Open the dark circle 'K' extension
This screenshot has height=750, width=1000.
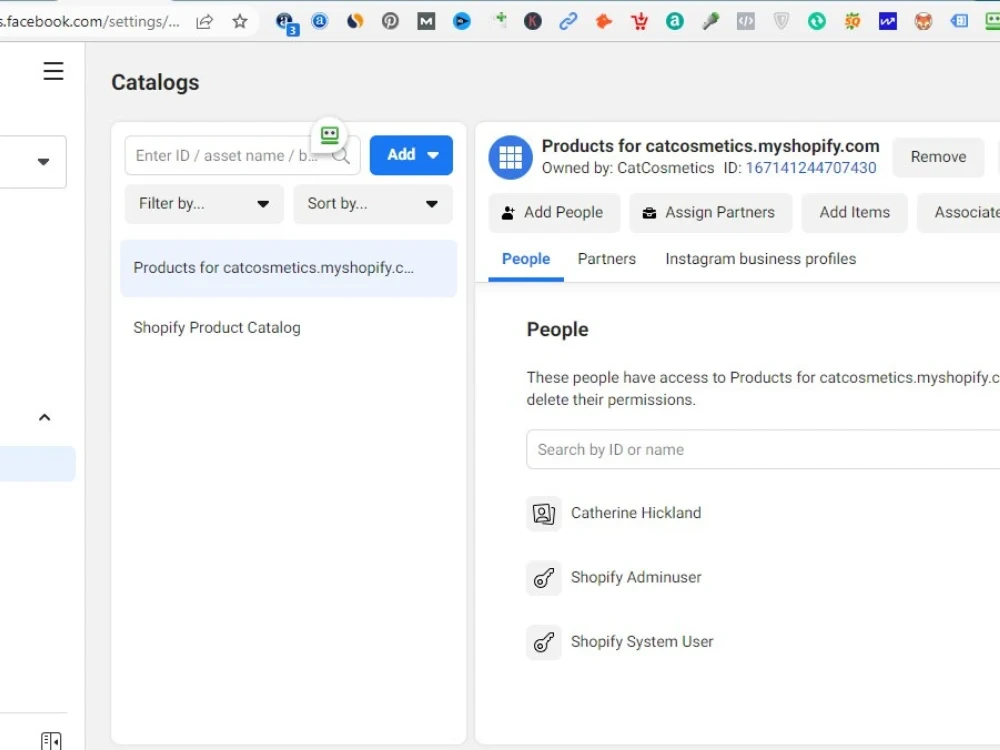(533, 22)
